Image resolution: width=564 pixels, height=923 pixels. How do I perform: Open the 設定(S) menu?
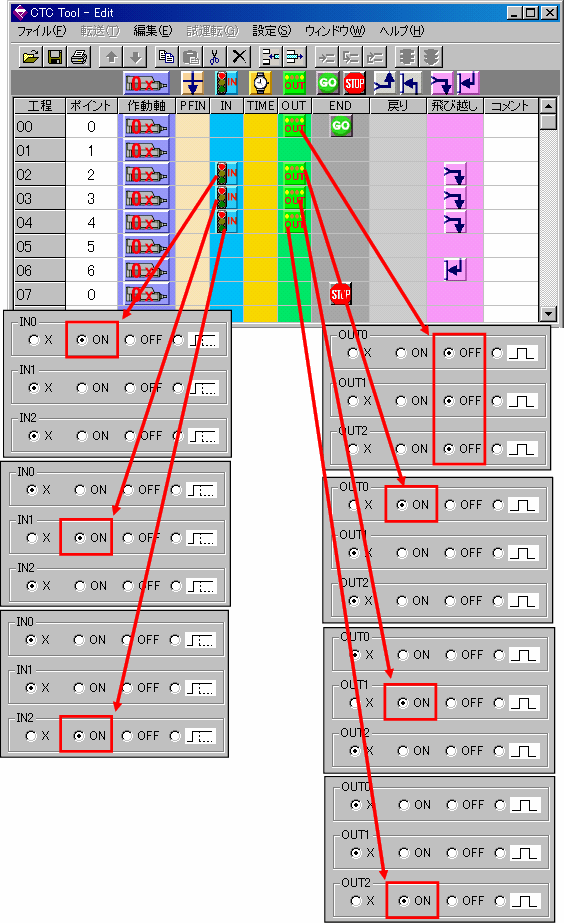click(272, 31)
